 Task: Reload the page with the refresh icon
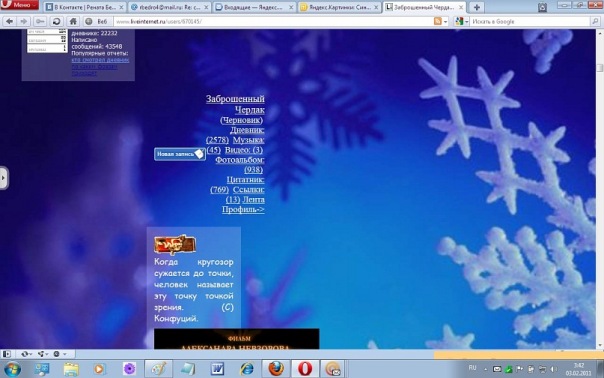(x=56, y=22)
